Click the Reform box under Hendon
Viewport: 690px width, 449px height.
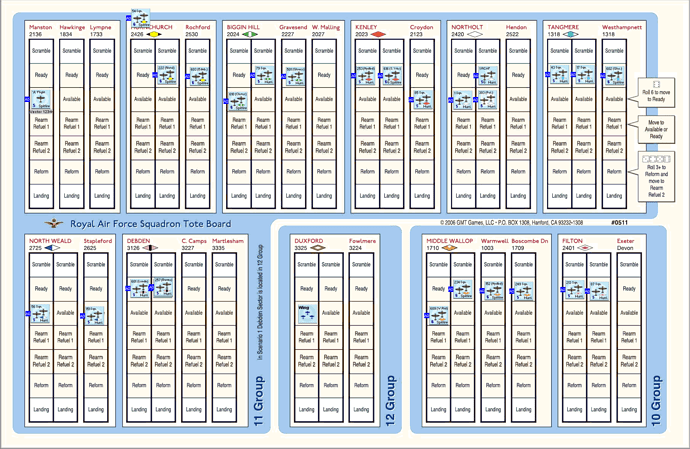(518, 172)
